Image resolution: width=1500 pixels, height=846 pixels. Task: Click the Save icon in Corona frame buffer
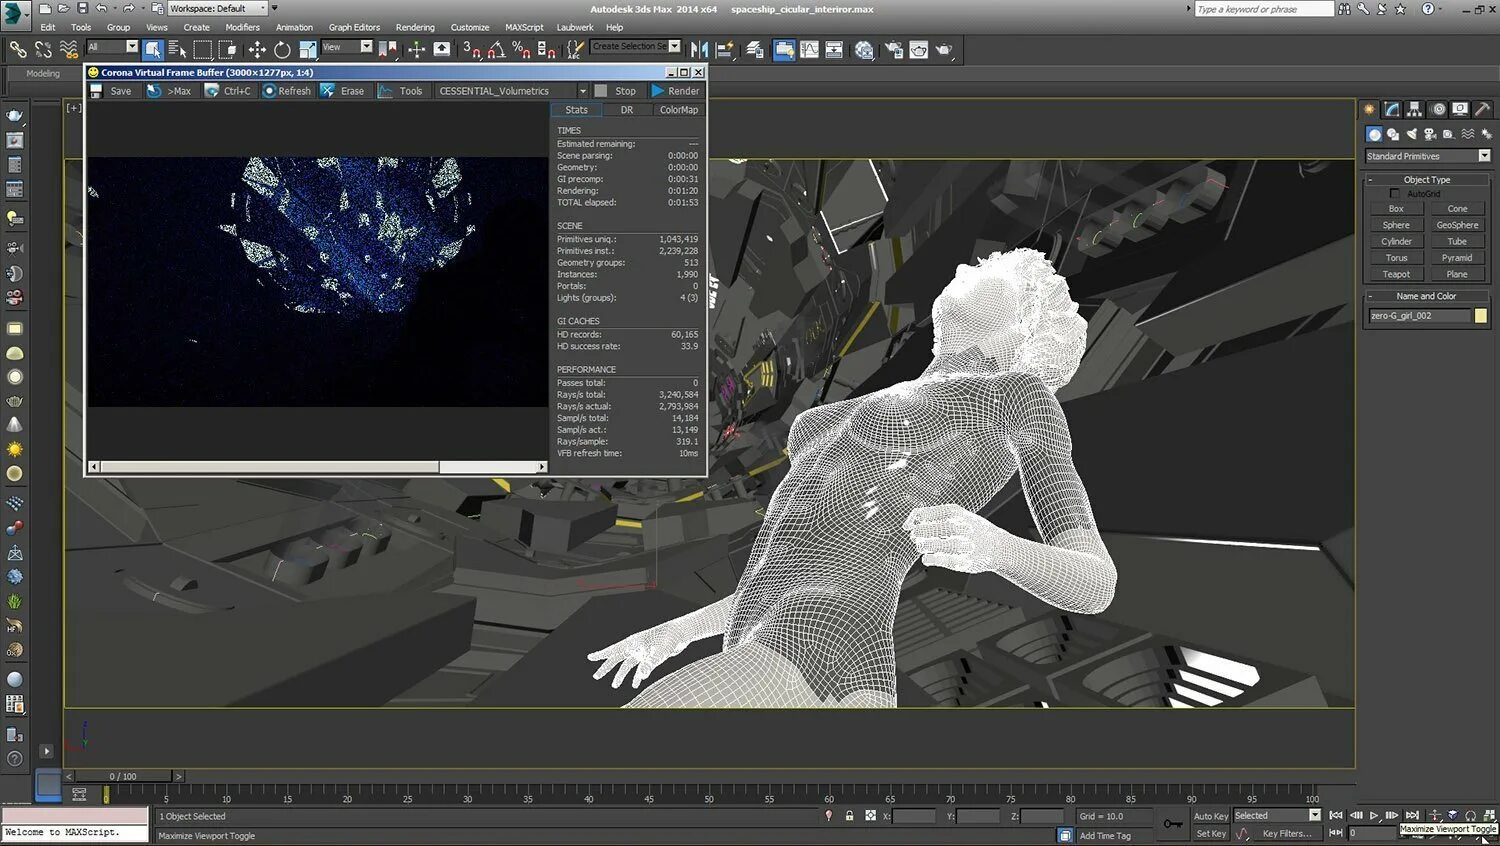point(97,91)
